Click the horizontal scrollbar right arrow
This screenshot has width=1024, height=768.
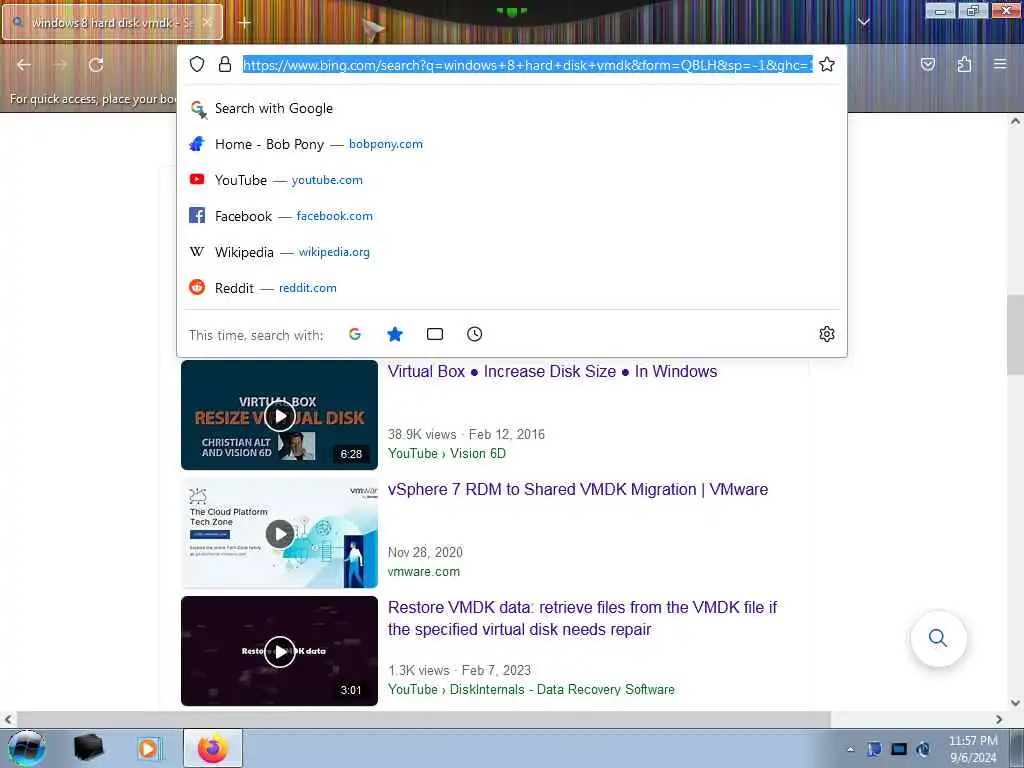click(x=999, y=720)
